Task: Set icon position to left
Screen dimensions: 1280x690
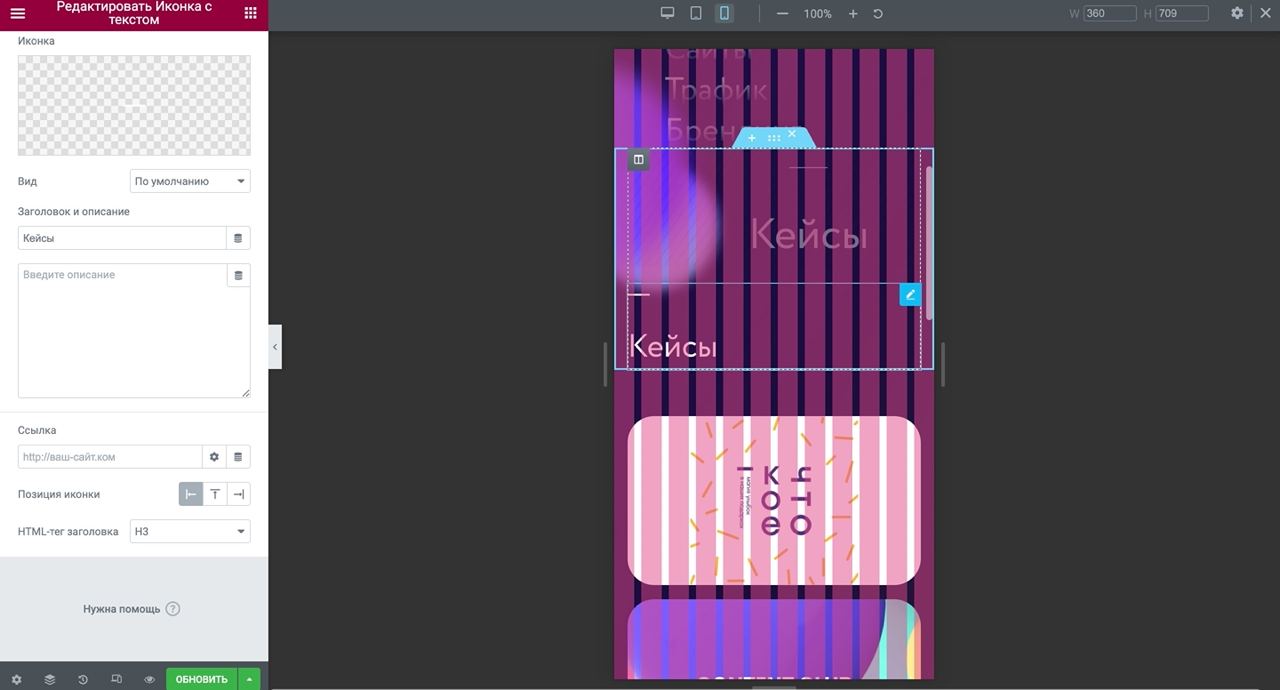Action: tap(191, 494)
